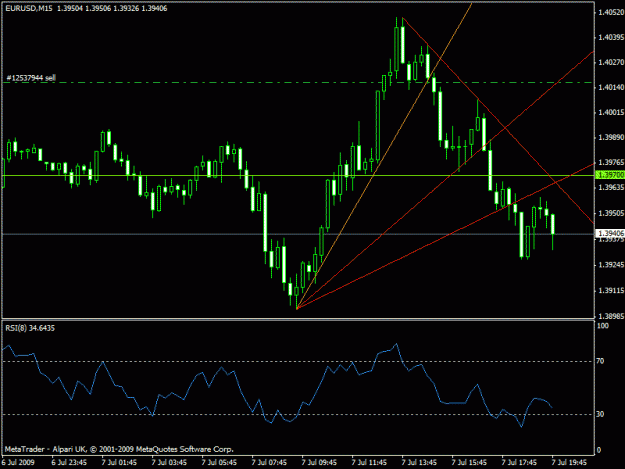This screenshot has width=625, height=469.
Task: Click the RSI(8) 34.6435 indicator label
Action: pyautogui.click(x=30, y=328)
